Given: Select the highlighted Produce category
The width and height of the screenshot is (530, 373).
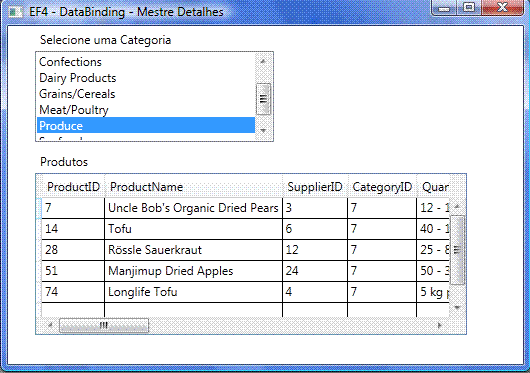Looking at the screenshot, I should (x=146, y=125).
